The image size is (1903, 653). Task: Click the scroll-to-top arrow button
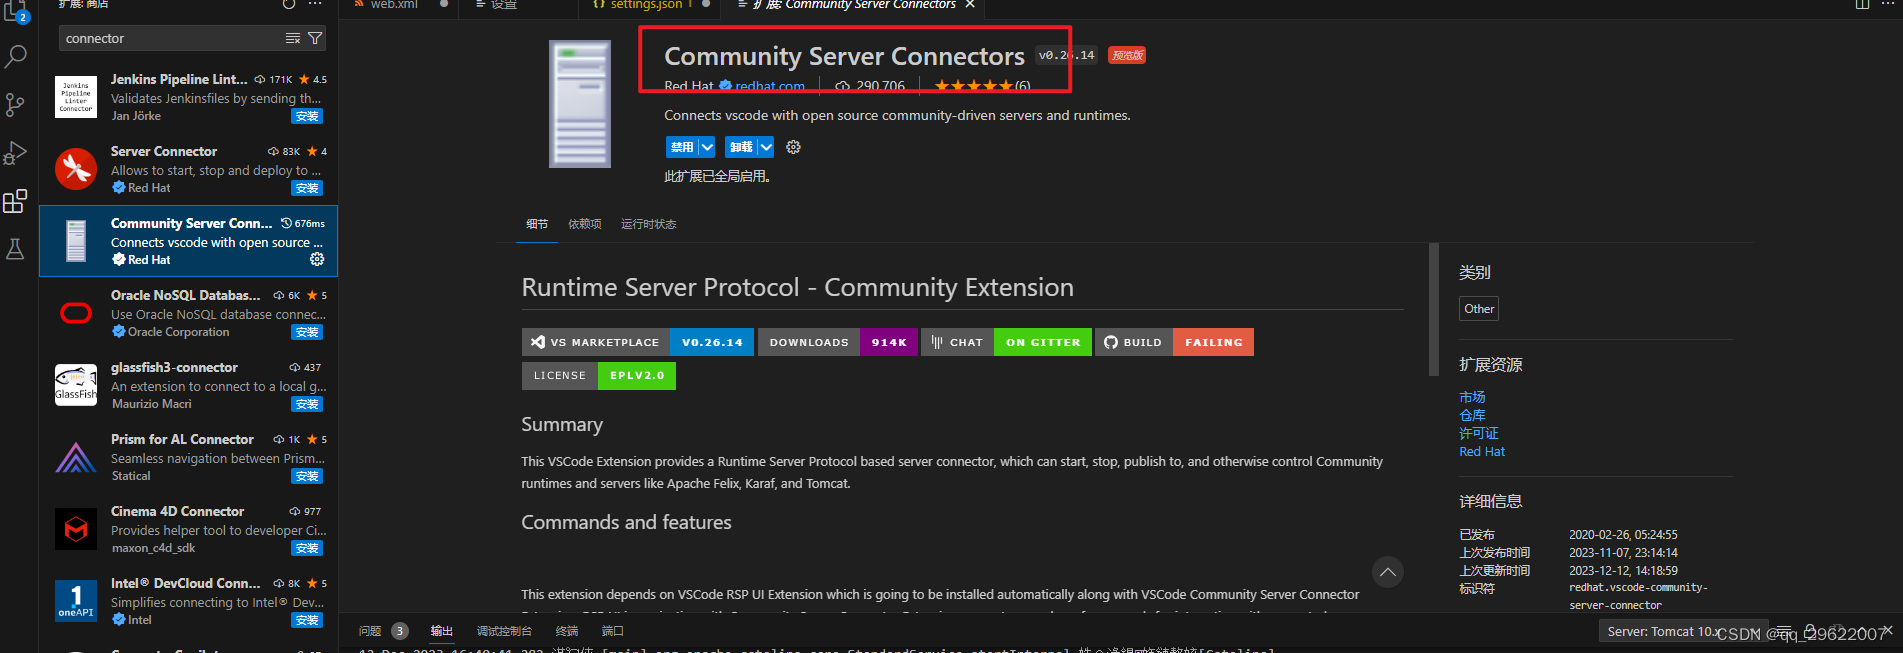[x=1387, y=572]
